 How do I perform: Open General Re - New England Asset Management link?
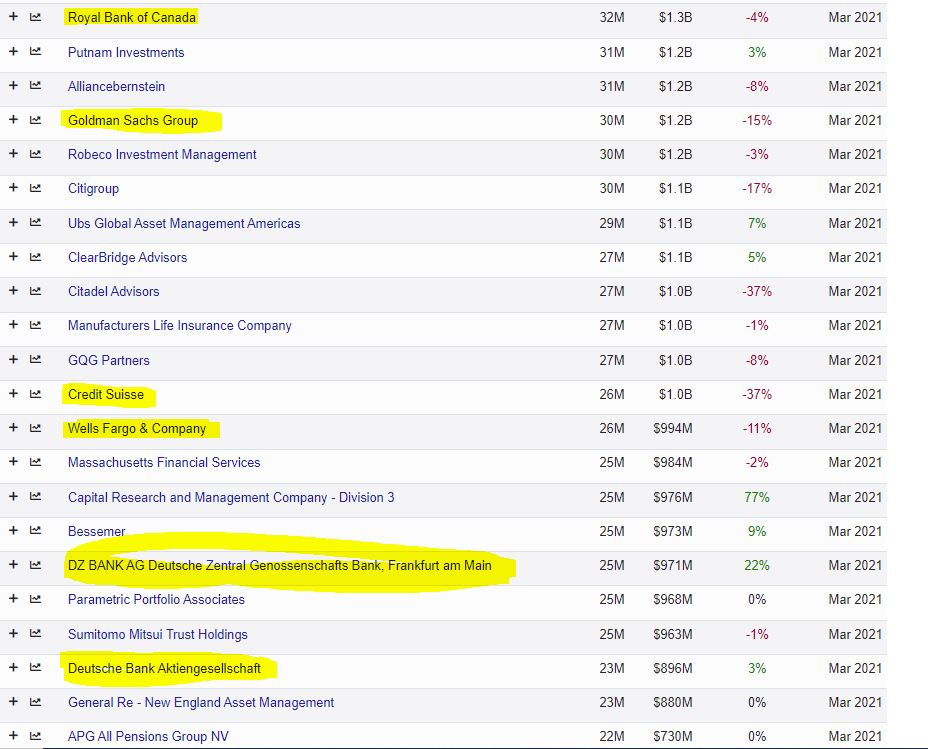[201, 702]
